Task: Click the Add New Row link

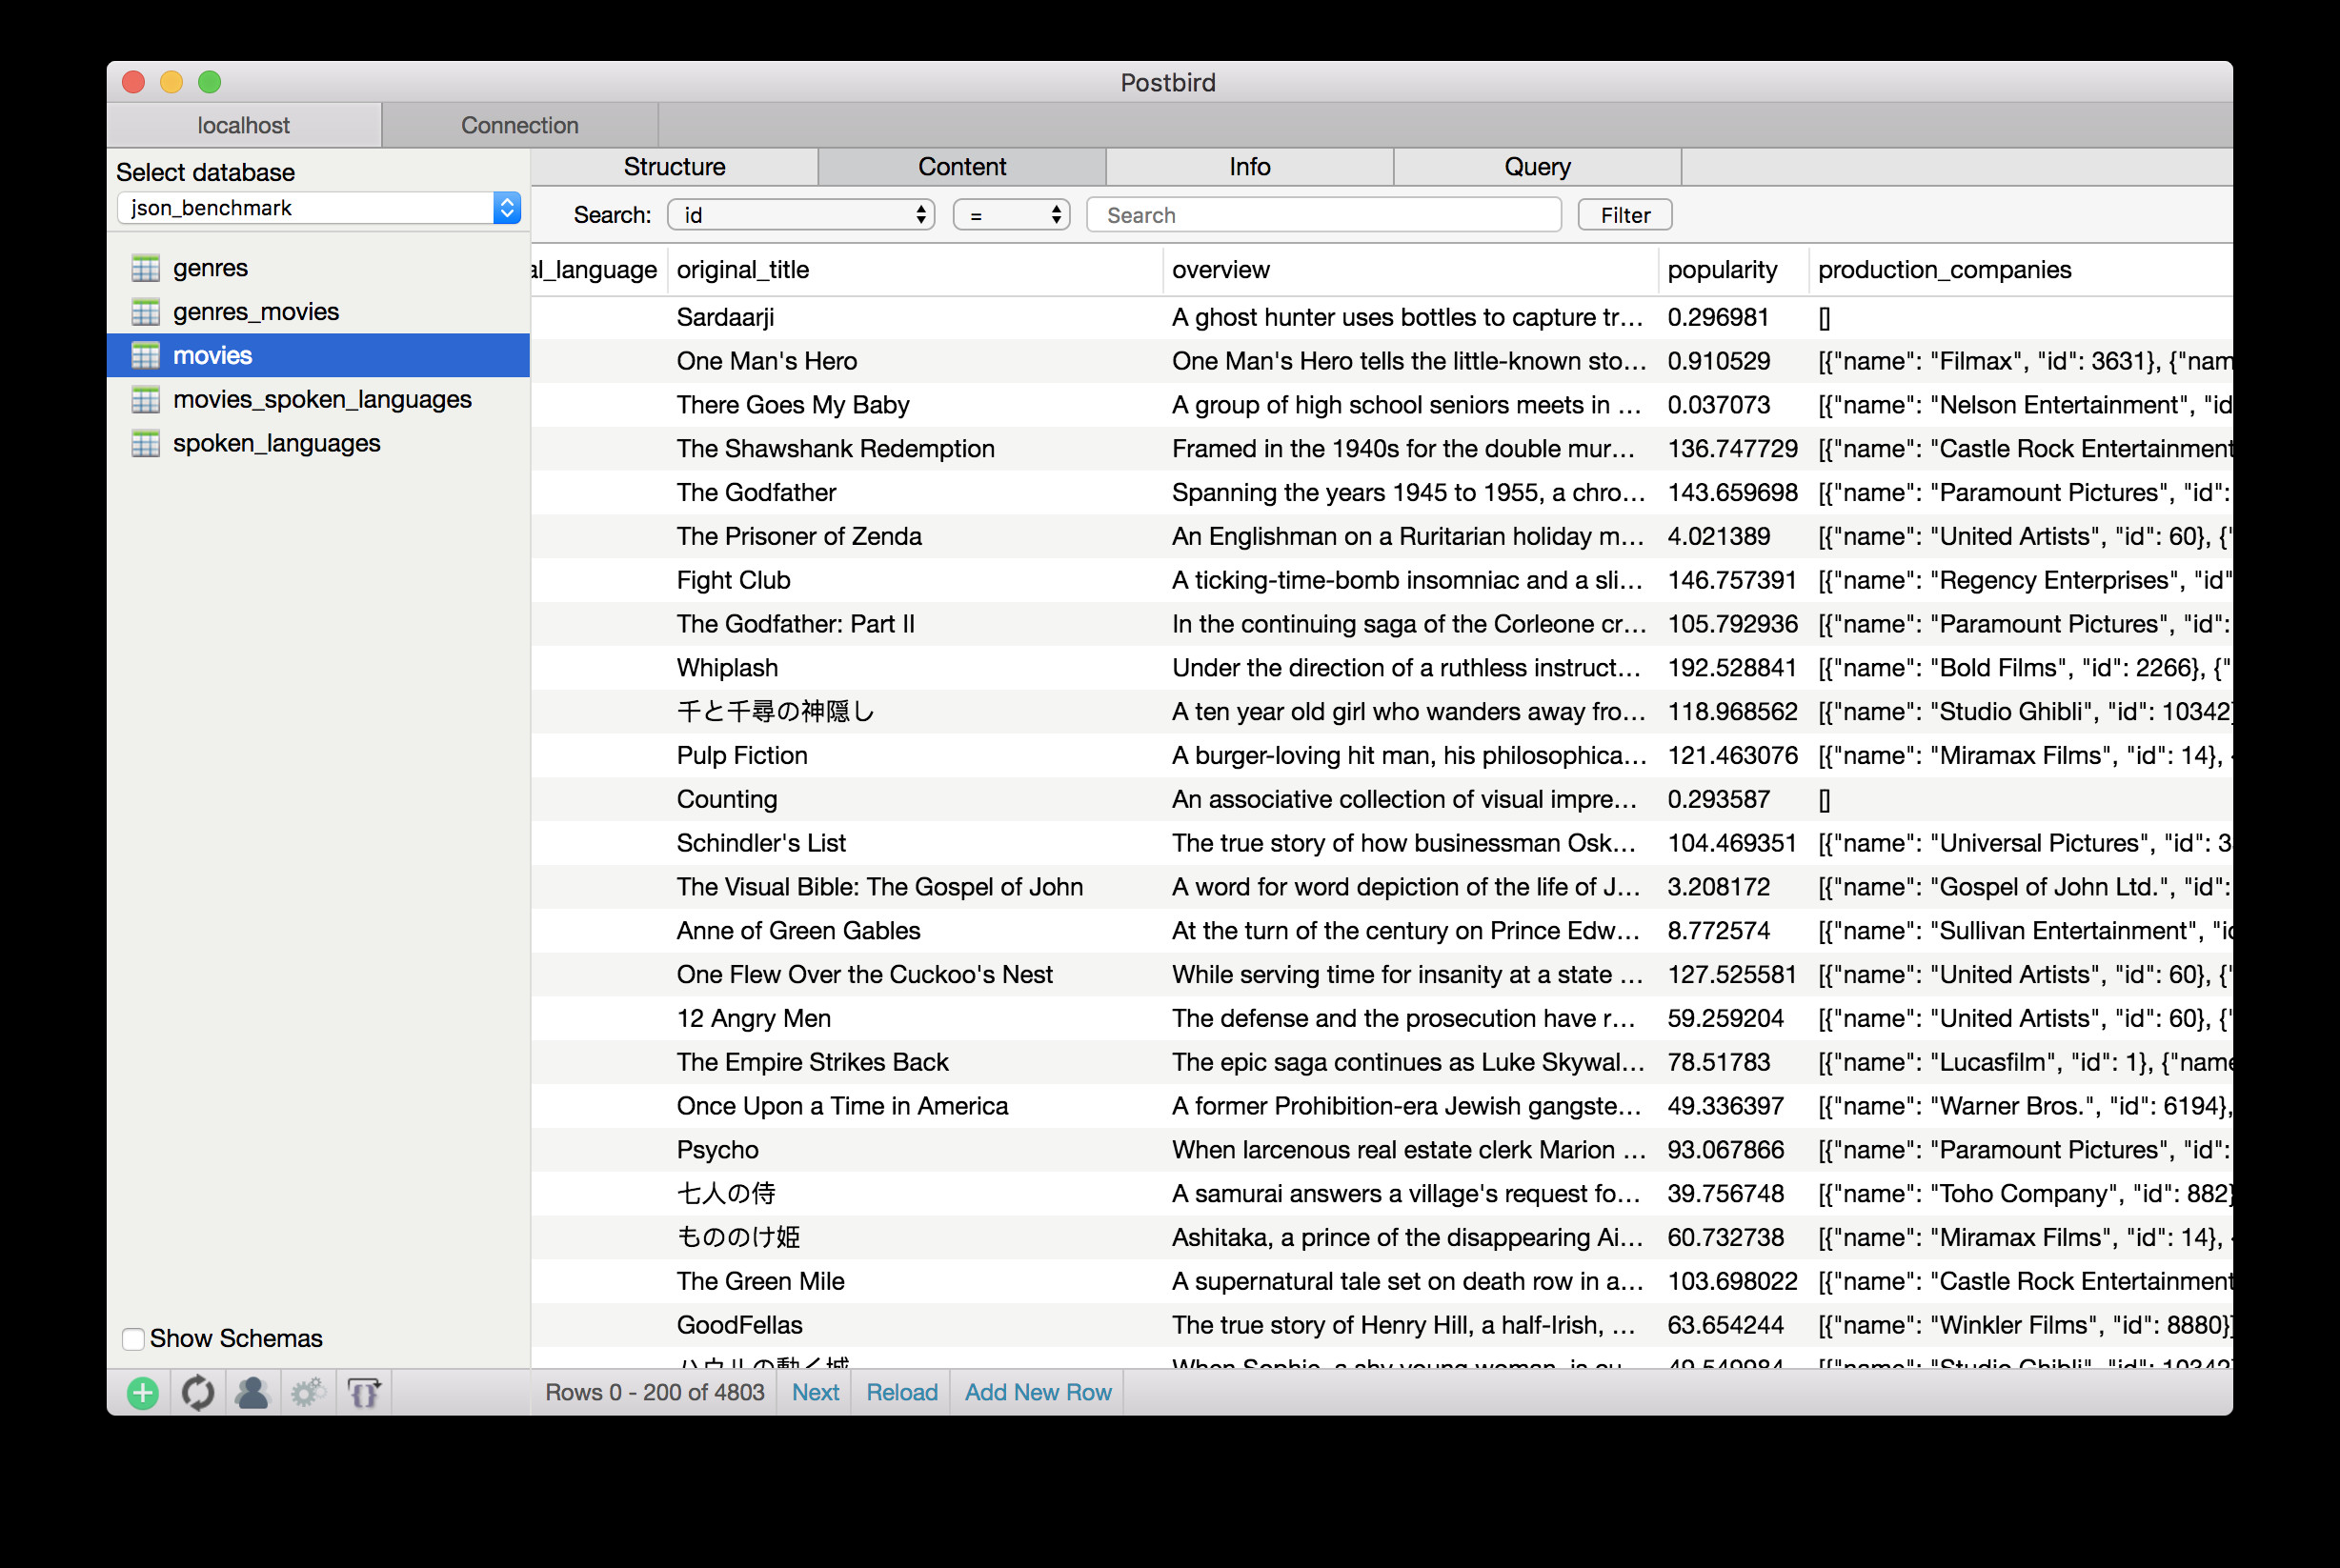Action: pyautogui.click(x=1037, y=1392)
